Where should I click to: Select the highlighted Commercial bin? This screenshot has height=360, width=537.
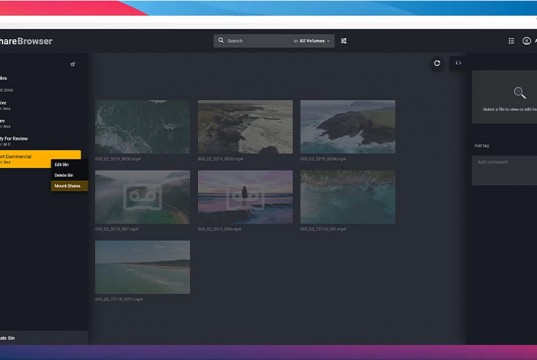[40, 159]
